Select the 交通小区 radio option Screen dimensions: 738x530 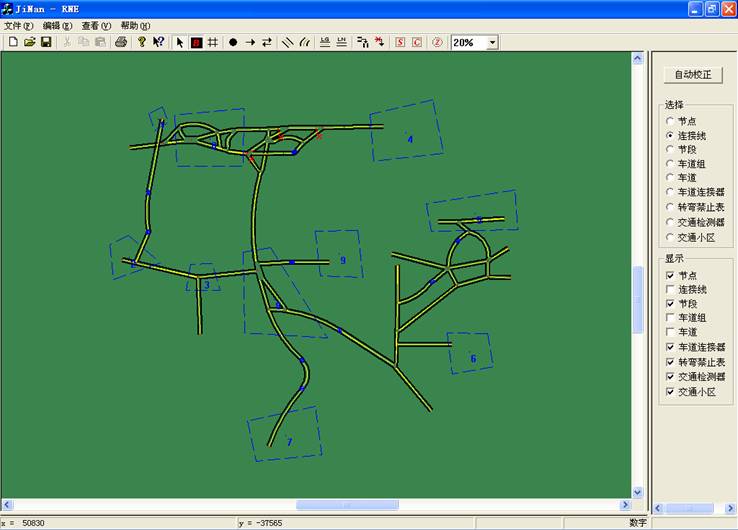coord(670,238)
